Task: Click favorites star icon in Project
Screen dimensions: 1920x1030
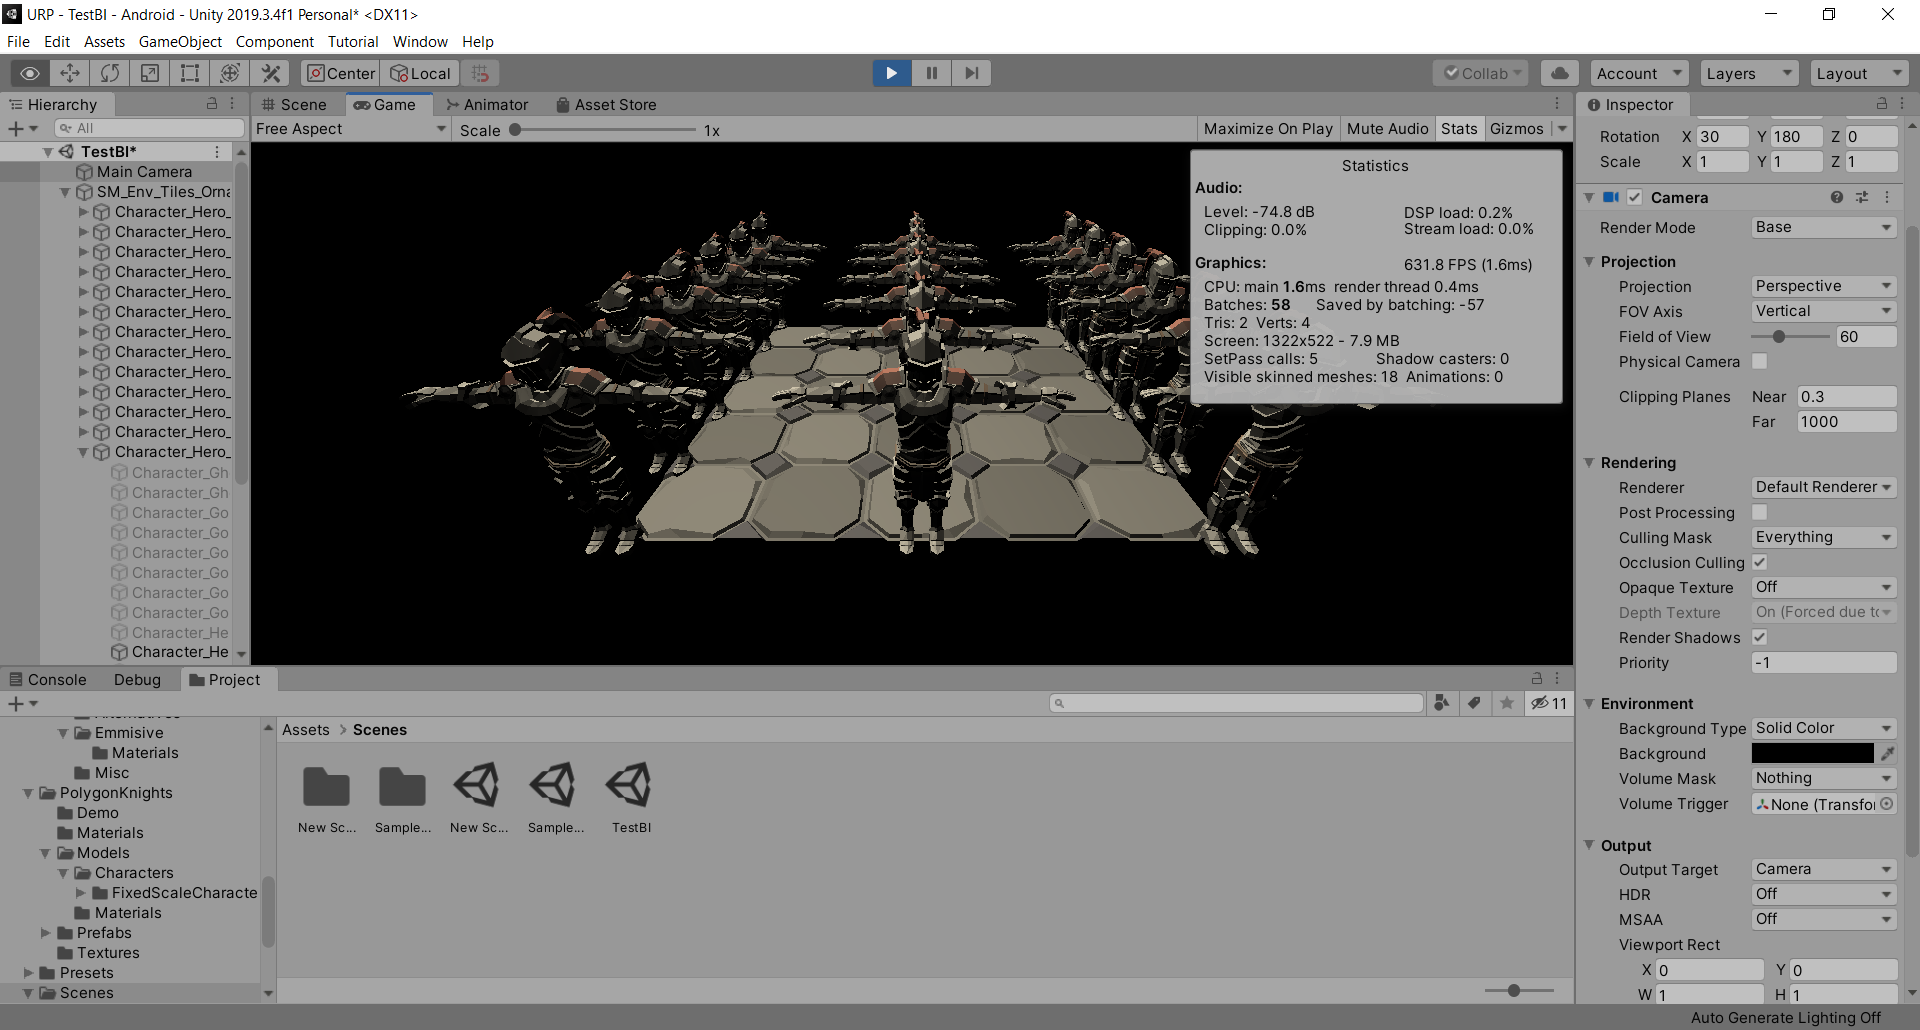Action: 1507,703
